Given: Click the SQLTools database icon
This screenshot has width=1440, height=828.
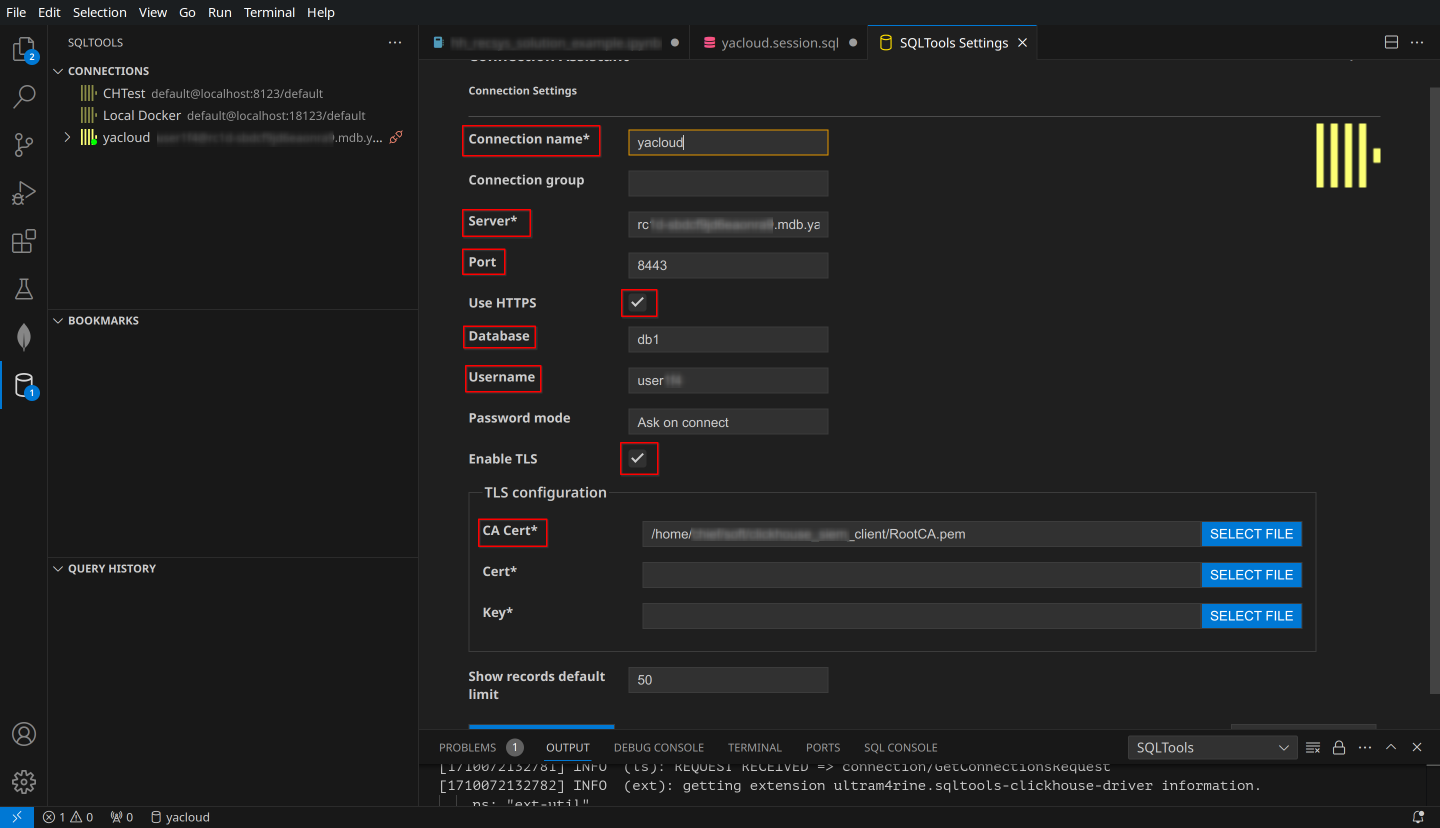Looking at the screenshot, I should click(x=24, y=385).
